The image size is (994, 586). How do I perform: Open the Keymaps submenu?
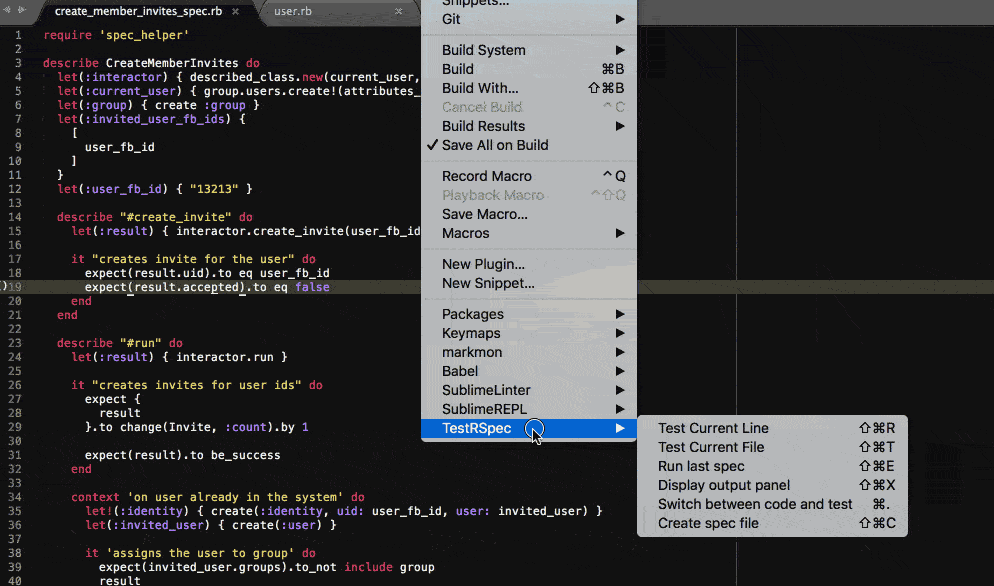click(529, 334)
